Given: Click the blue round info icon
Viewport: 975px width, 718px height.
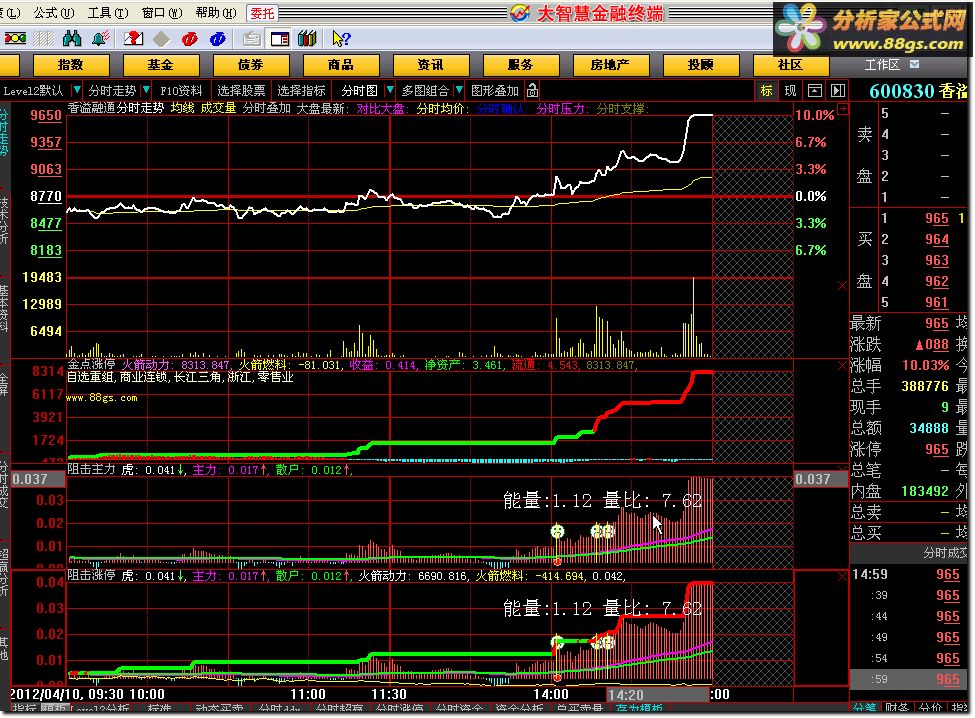Looking at the screenshot, I should coord(218,39).
